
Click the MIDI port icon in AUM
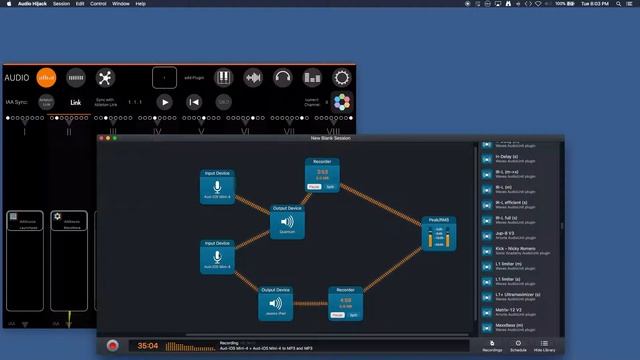[x=76, y=78]
